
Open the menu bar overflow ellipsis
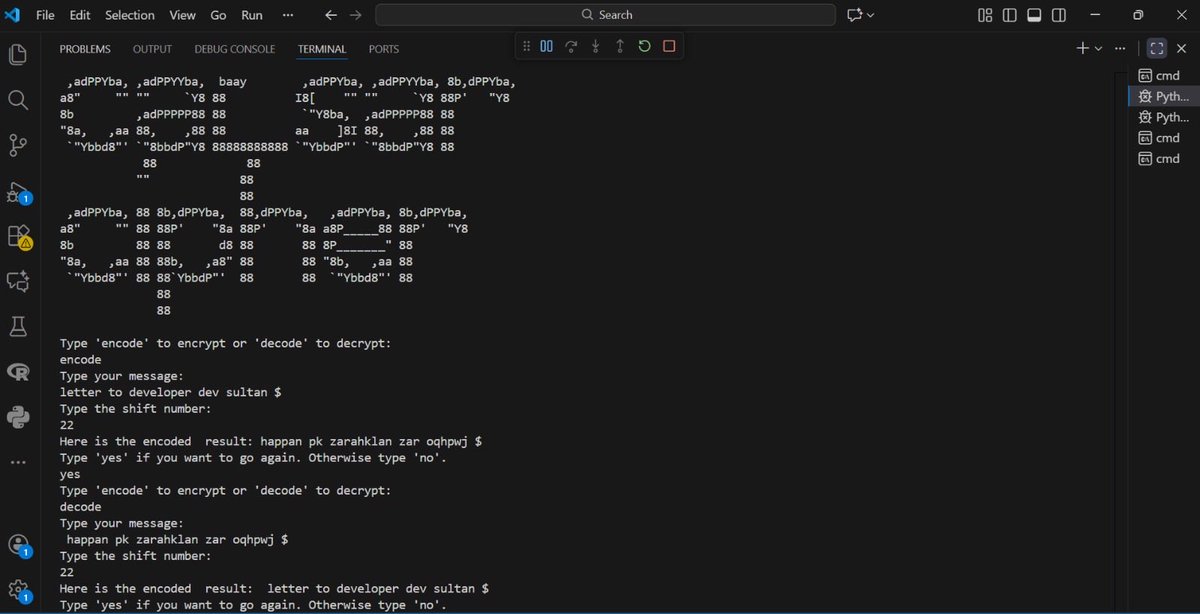[x=288, y=15]
